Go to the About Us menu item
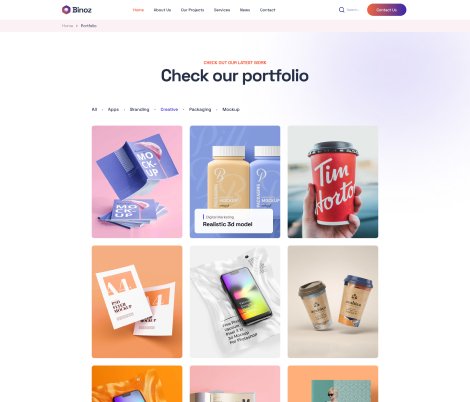 (x=162, y=10)
